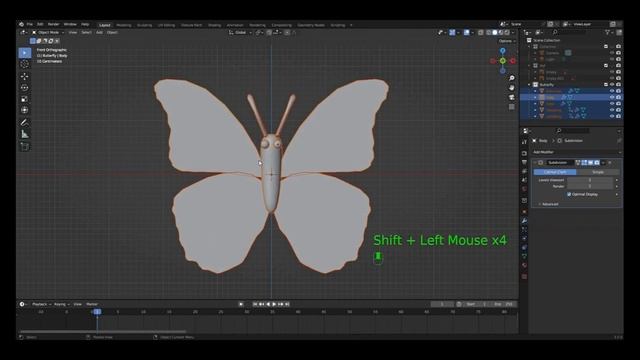Switch to Sculpting workspace tab
This screenshot has height=360, width=640.
click(144, 25)
